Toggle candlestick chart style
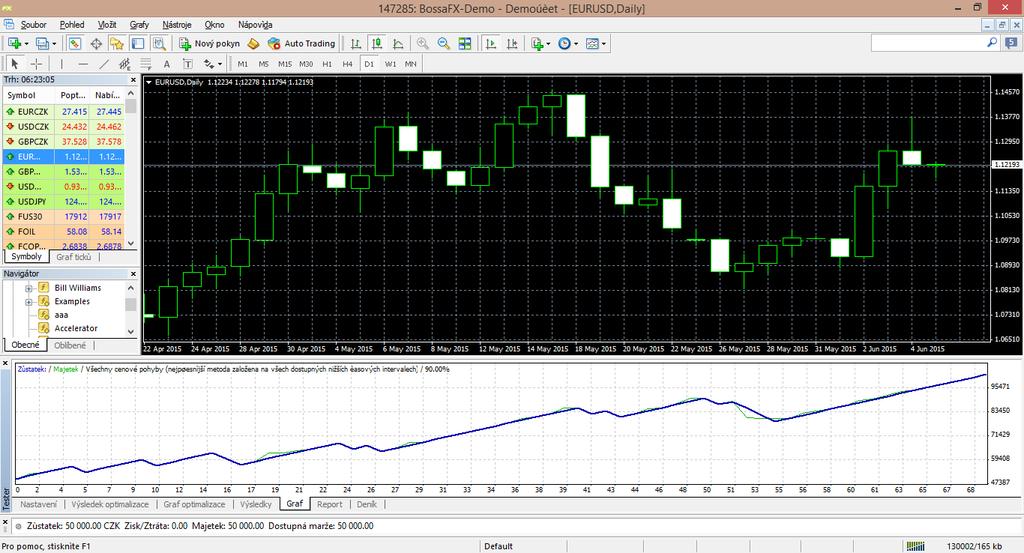 (x=377, y=43)
